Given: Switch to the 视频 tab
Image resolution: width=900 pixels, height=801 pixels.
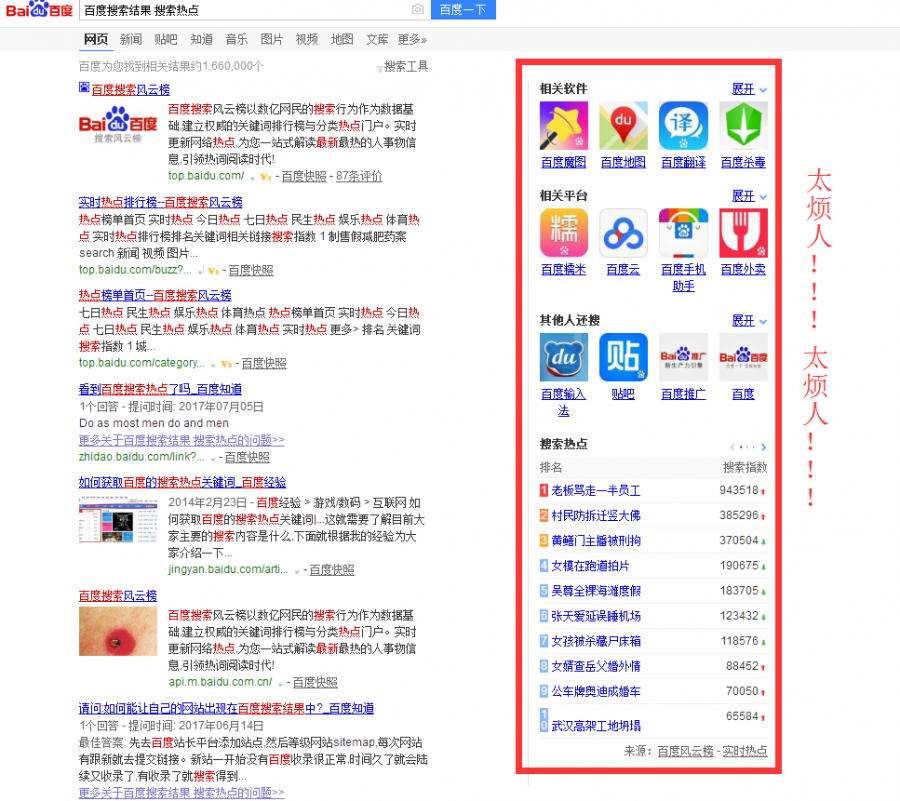Looking at the screenshot, I should [x=307, y=40].
